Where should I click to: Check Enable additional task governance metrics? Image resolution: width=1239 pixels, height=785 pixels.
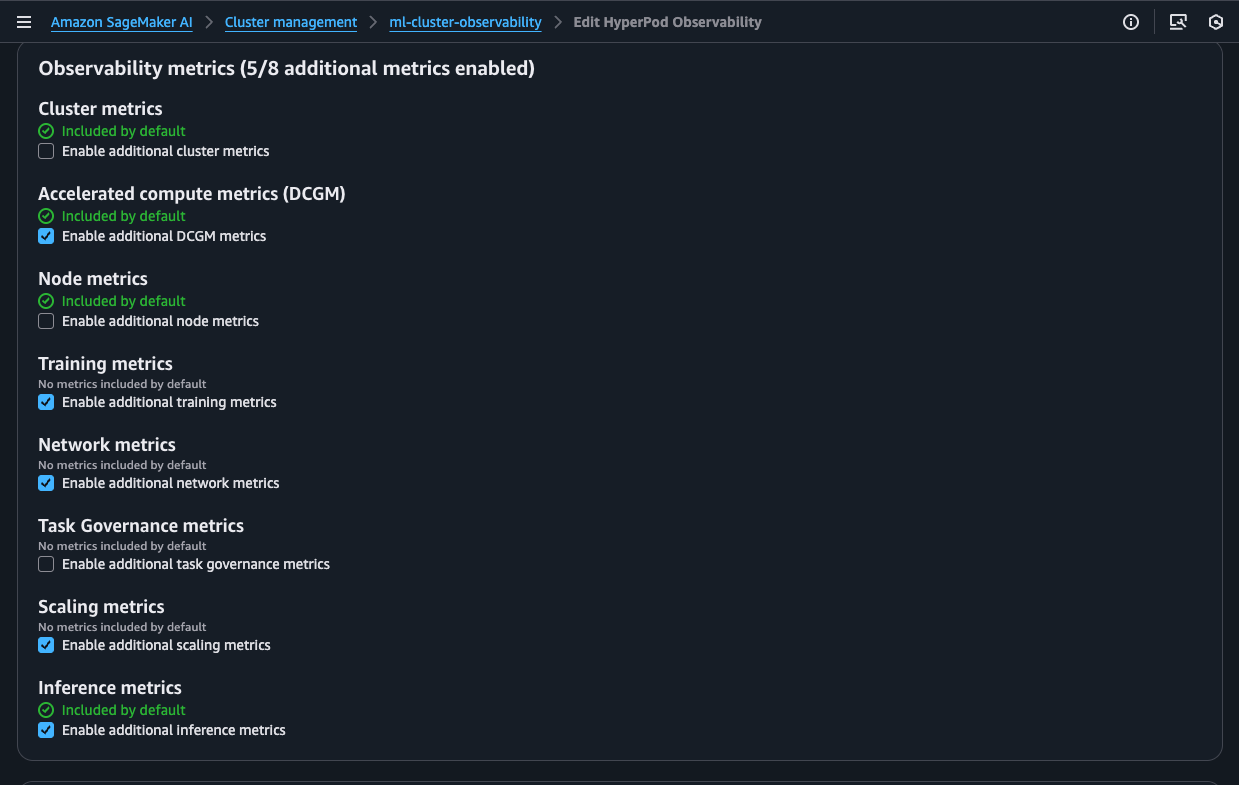(x=46, y=564)
